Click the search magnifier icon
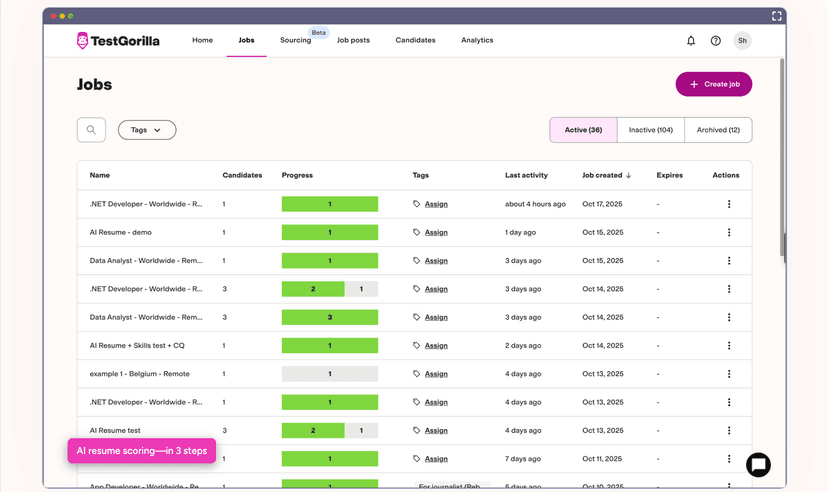The width and height of the screenshot is (828, 492). click(x=91, y=130)
